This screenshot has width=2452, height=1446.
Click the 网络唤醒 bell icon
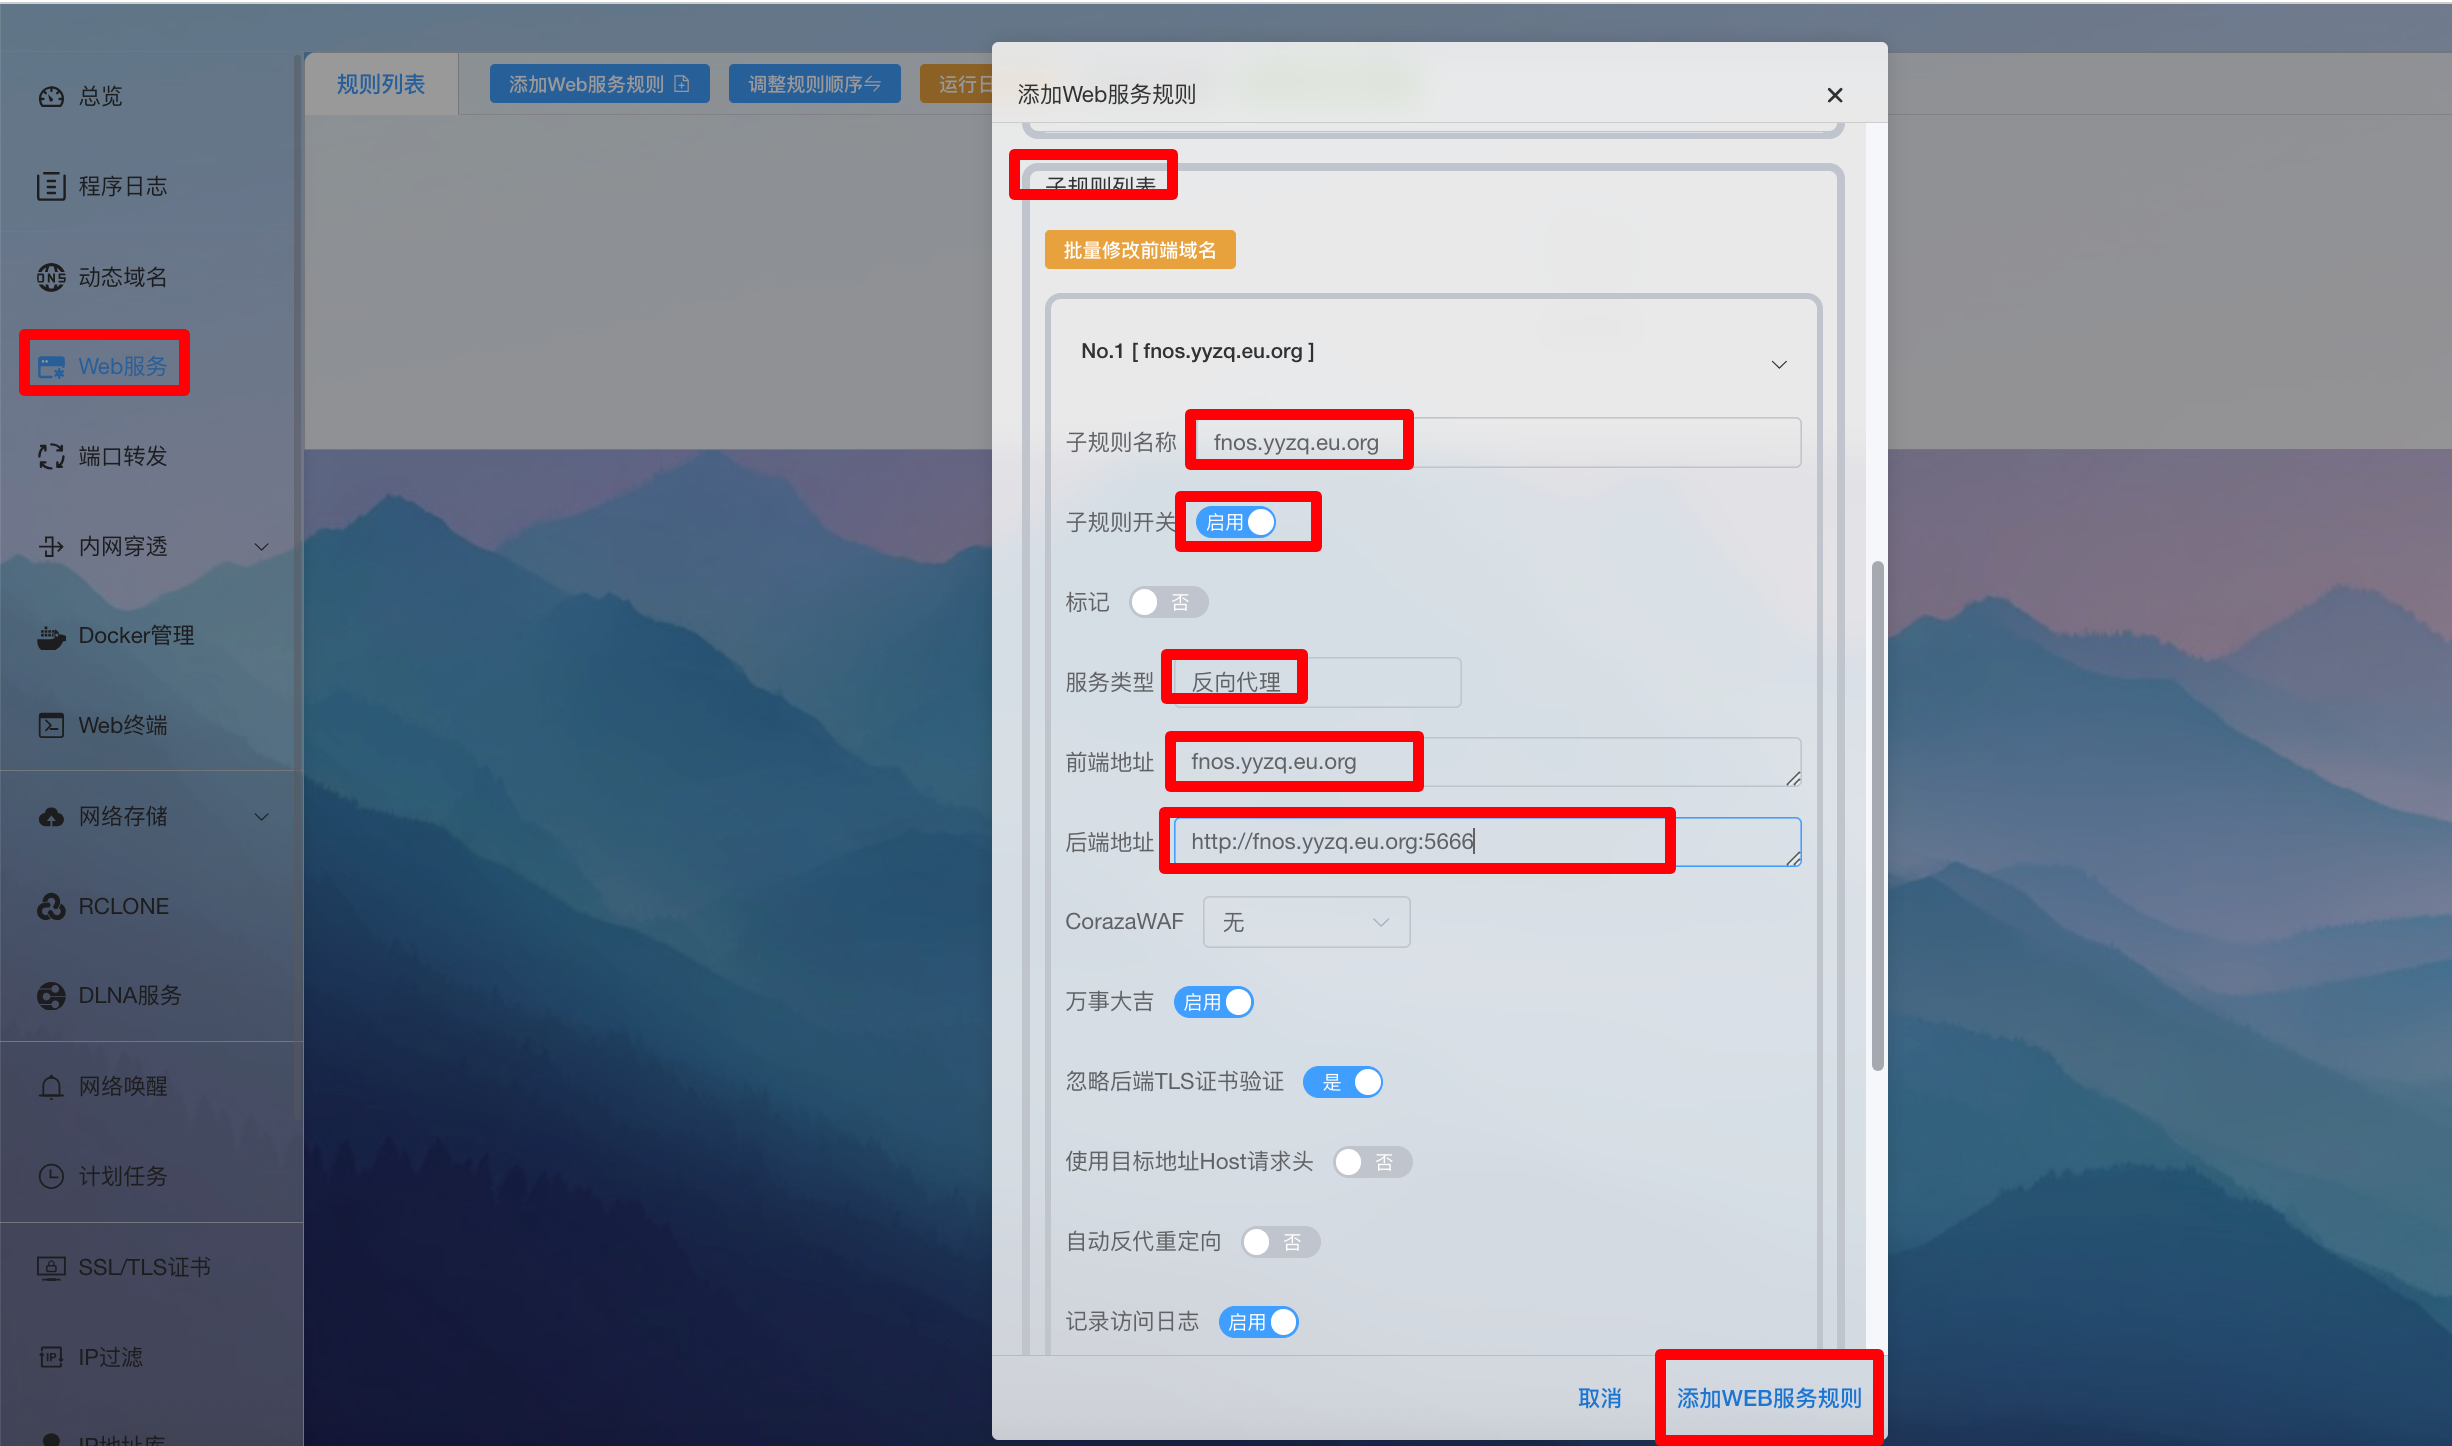(51, 1086)
